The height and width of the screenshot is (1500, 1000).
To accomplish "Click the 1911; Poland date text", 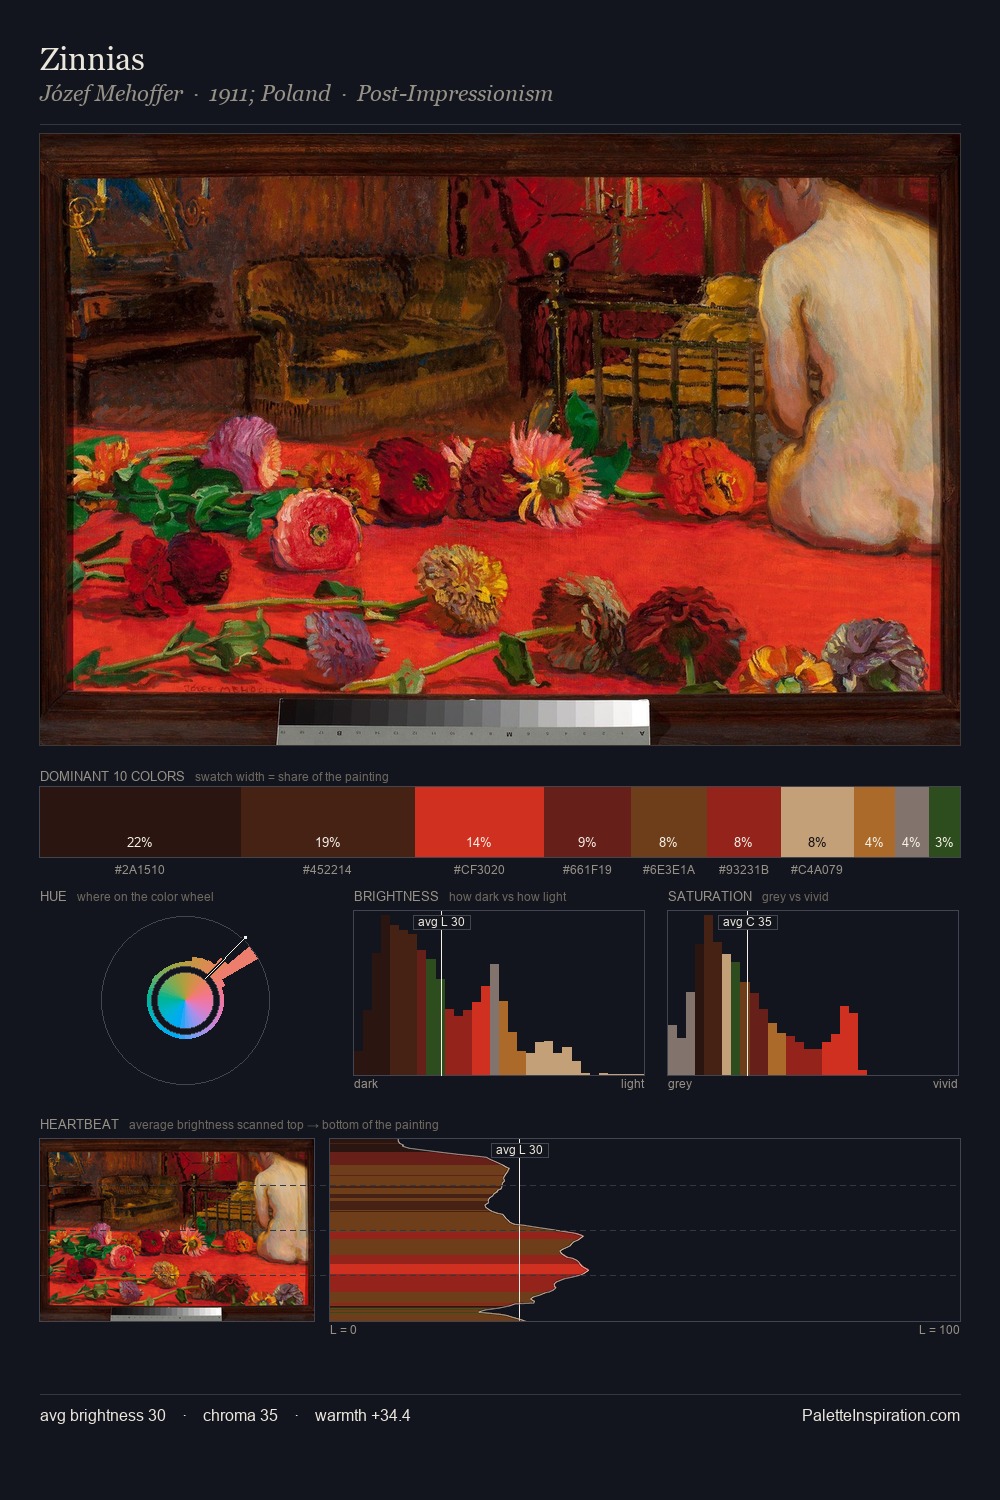I will [x=270, y=94].
